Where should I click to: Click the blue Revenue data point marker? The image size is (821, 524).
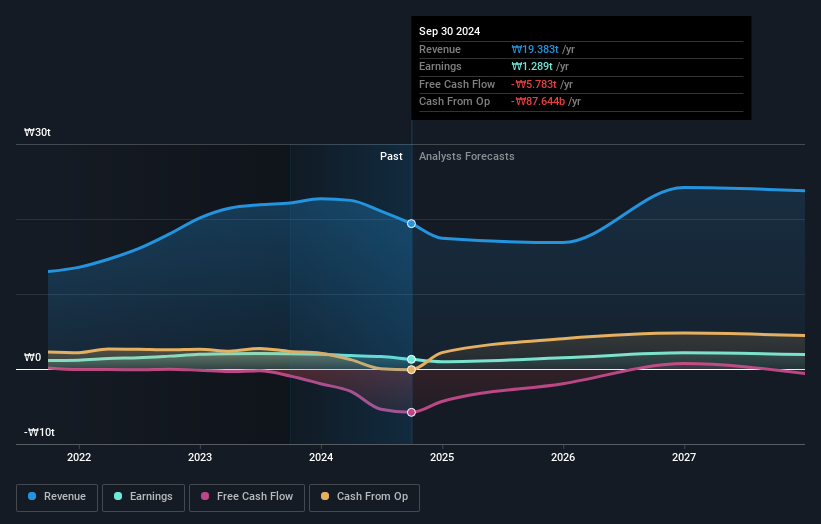pos(412,224)
